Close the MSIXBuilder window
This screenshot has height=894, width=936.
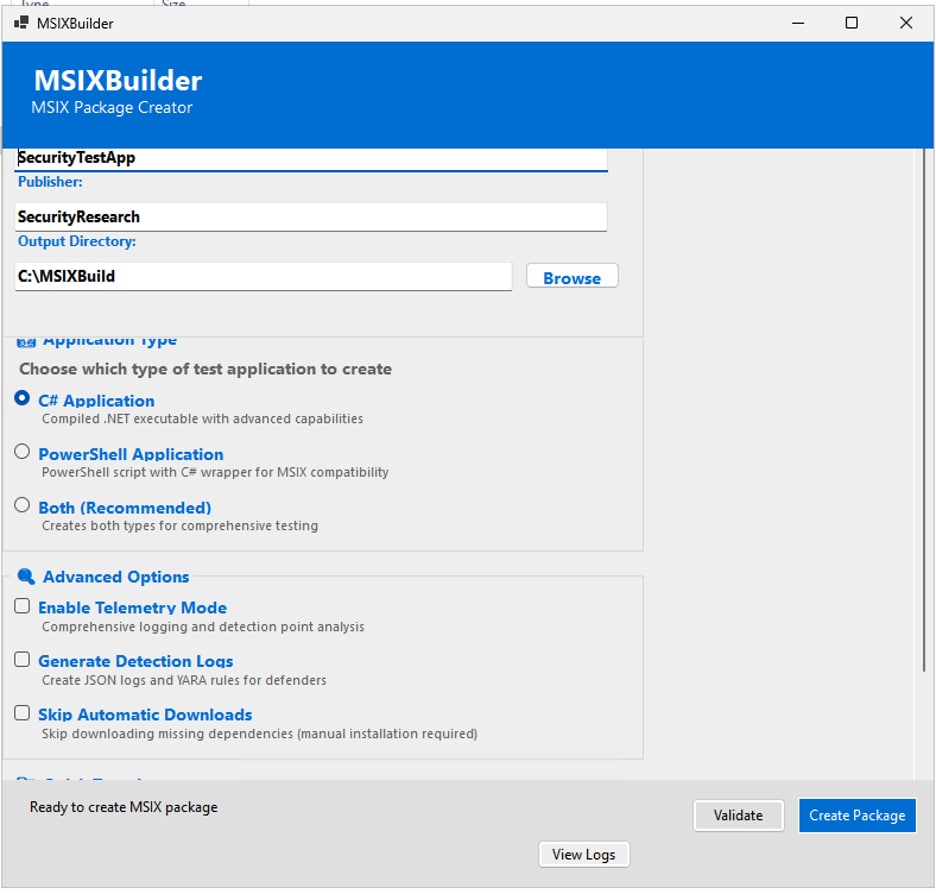pyautogui.click(x=906, y=23)
